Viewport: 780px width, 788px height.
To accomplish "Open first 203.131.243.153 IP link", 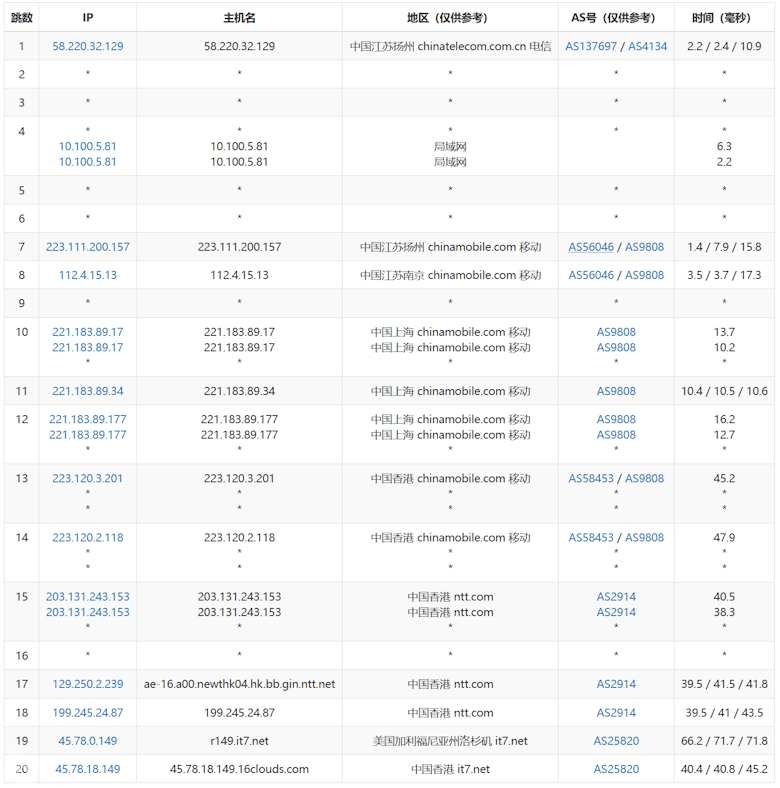I will point(88,597).
